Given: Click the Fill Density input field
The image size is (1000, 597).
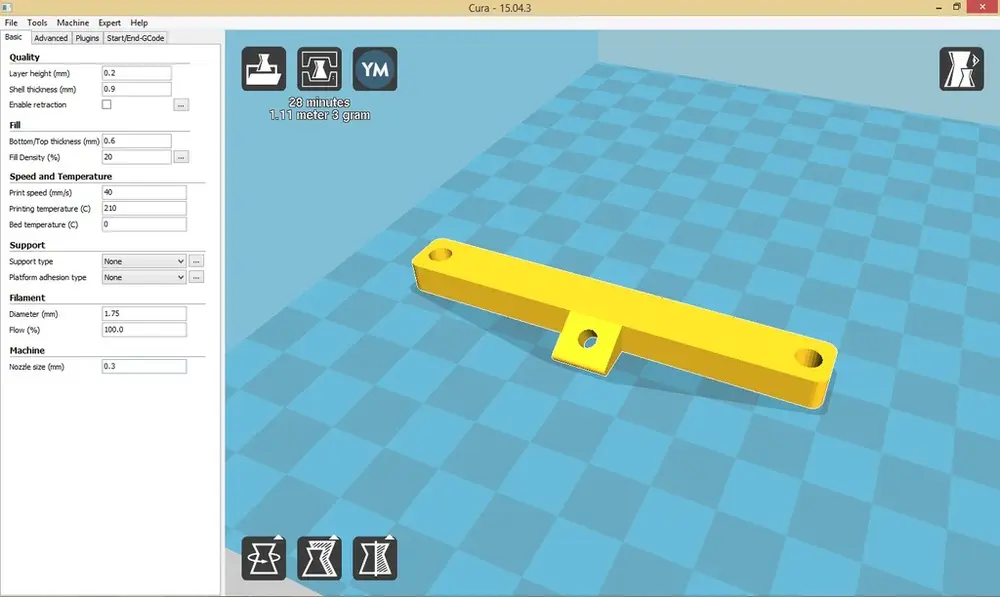Looking at the screenshot, I should tap(136, 157).
